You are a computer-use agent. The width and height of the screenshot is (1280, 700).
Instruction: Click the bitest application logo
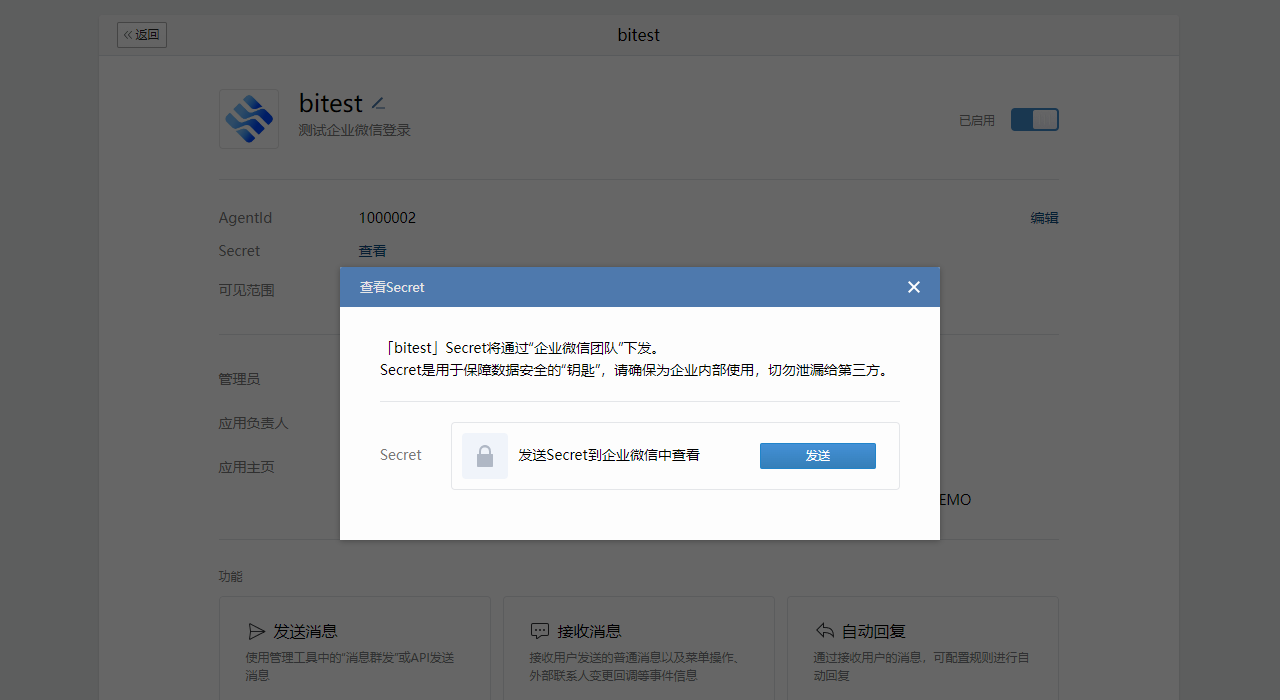248,118
